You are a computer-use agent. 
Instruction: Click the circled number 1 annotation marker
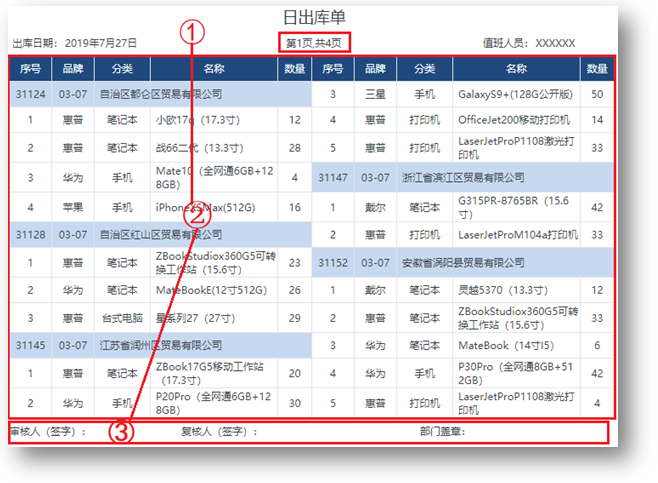[192, 33]
